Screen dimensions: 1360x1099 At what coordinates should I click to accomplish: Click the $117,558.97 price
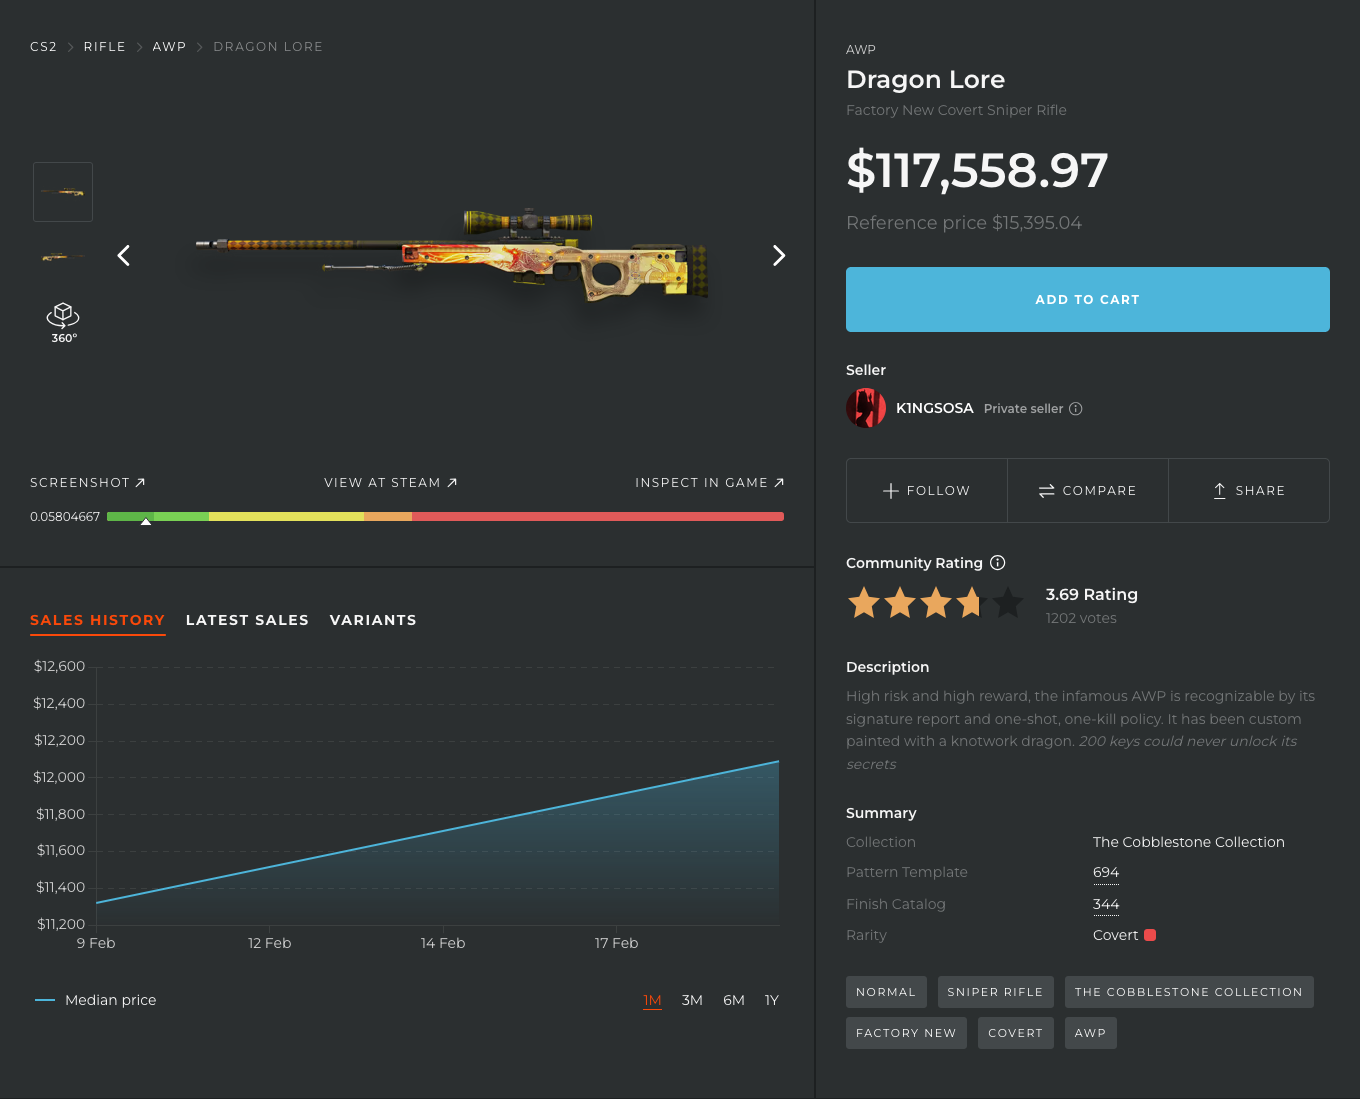(977, 170)
